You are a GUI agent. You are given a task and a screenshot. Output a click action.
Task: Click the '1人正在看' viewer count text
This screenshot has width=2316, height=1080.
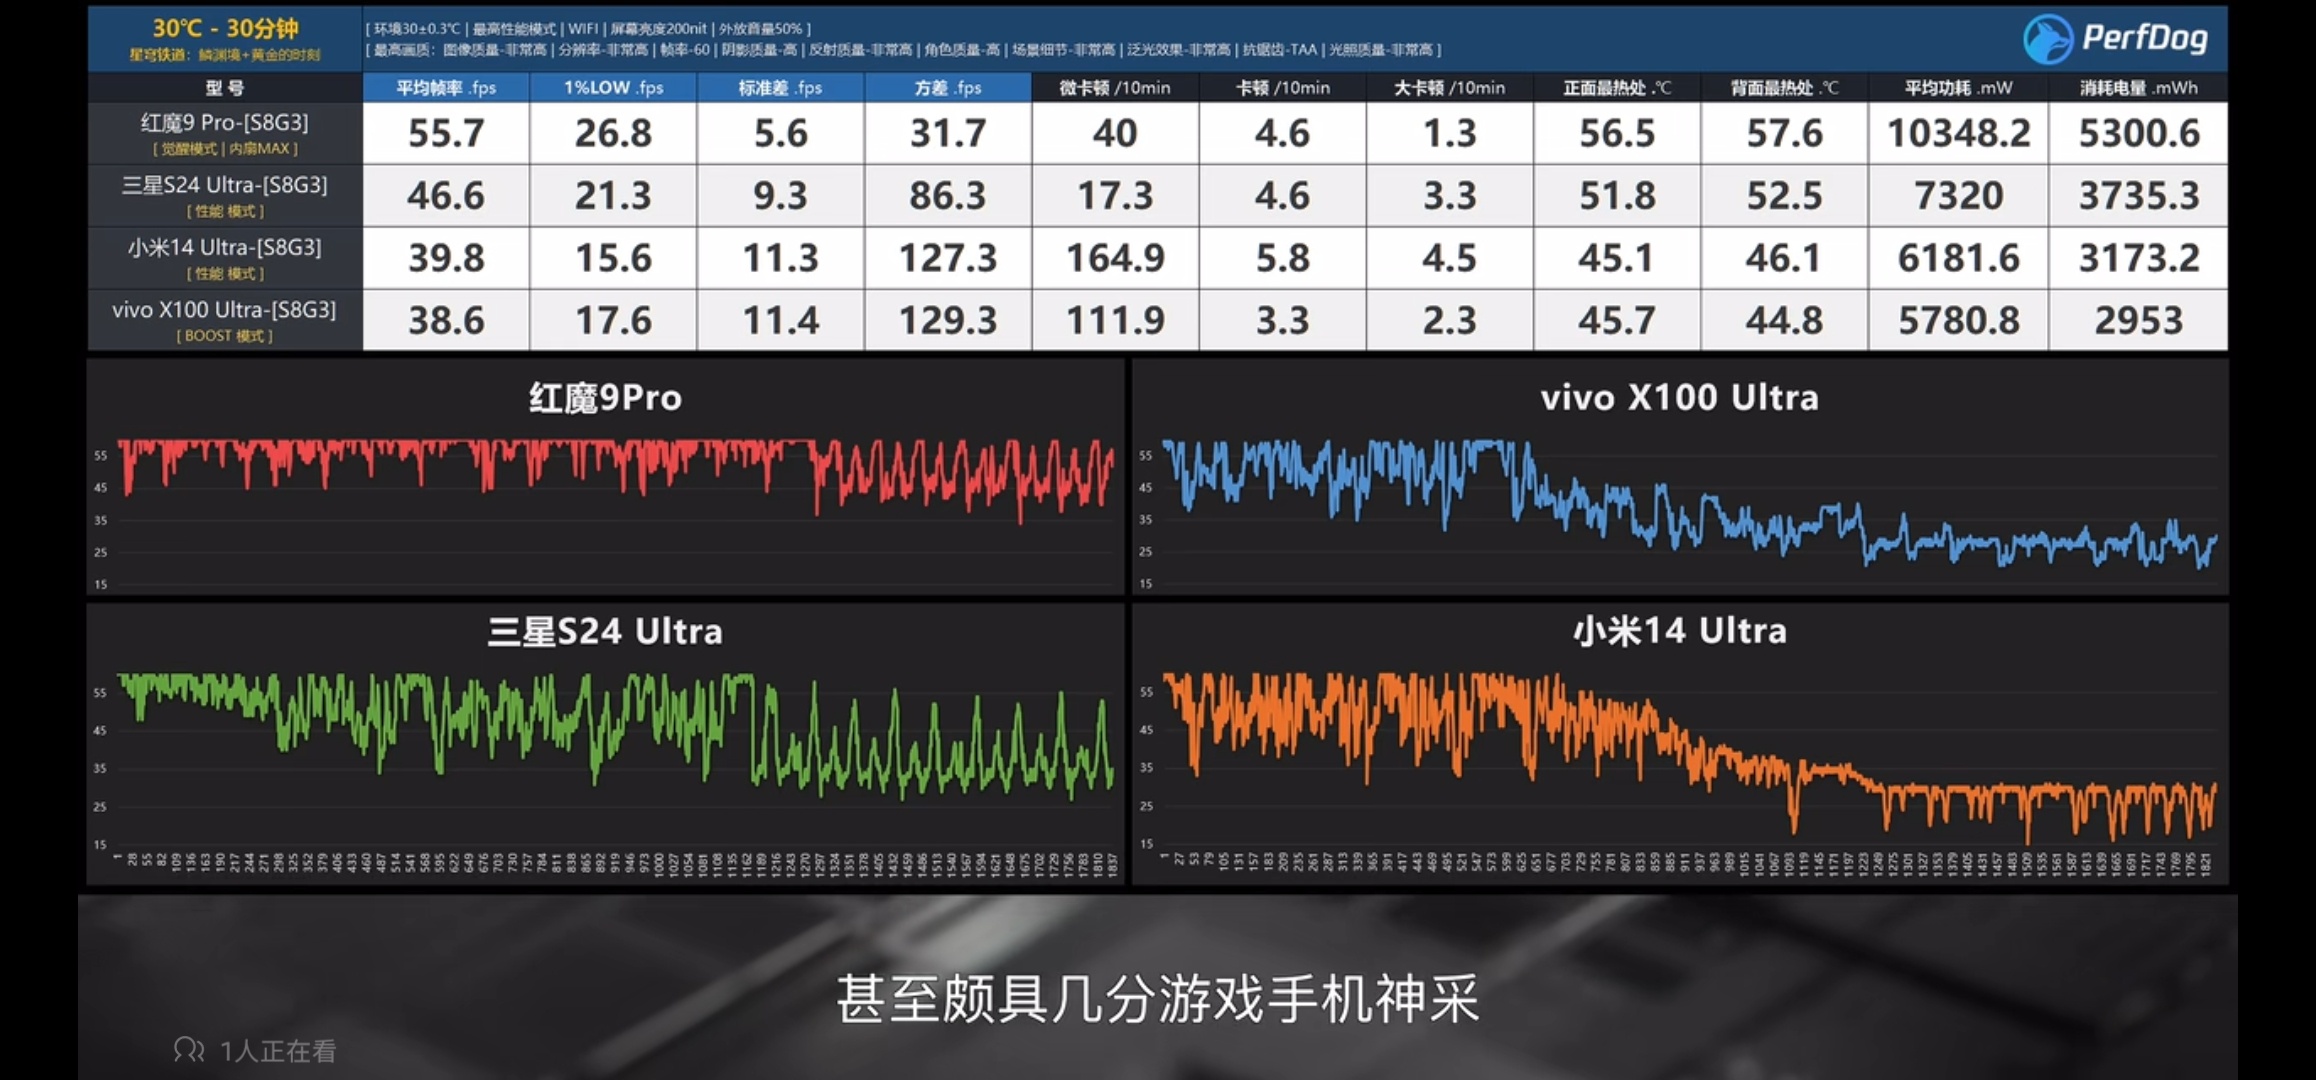coord(278,1051)
